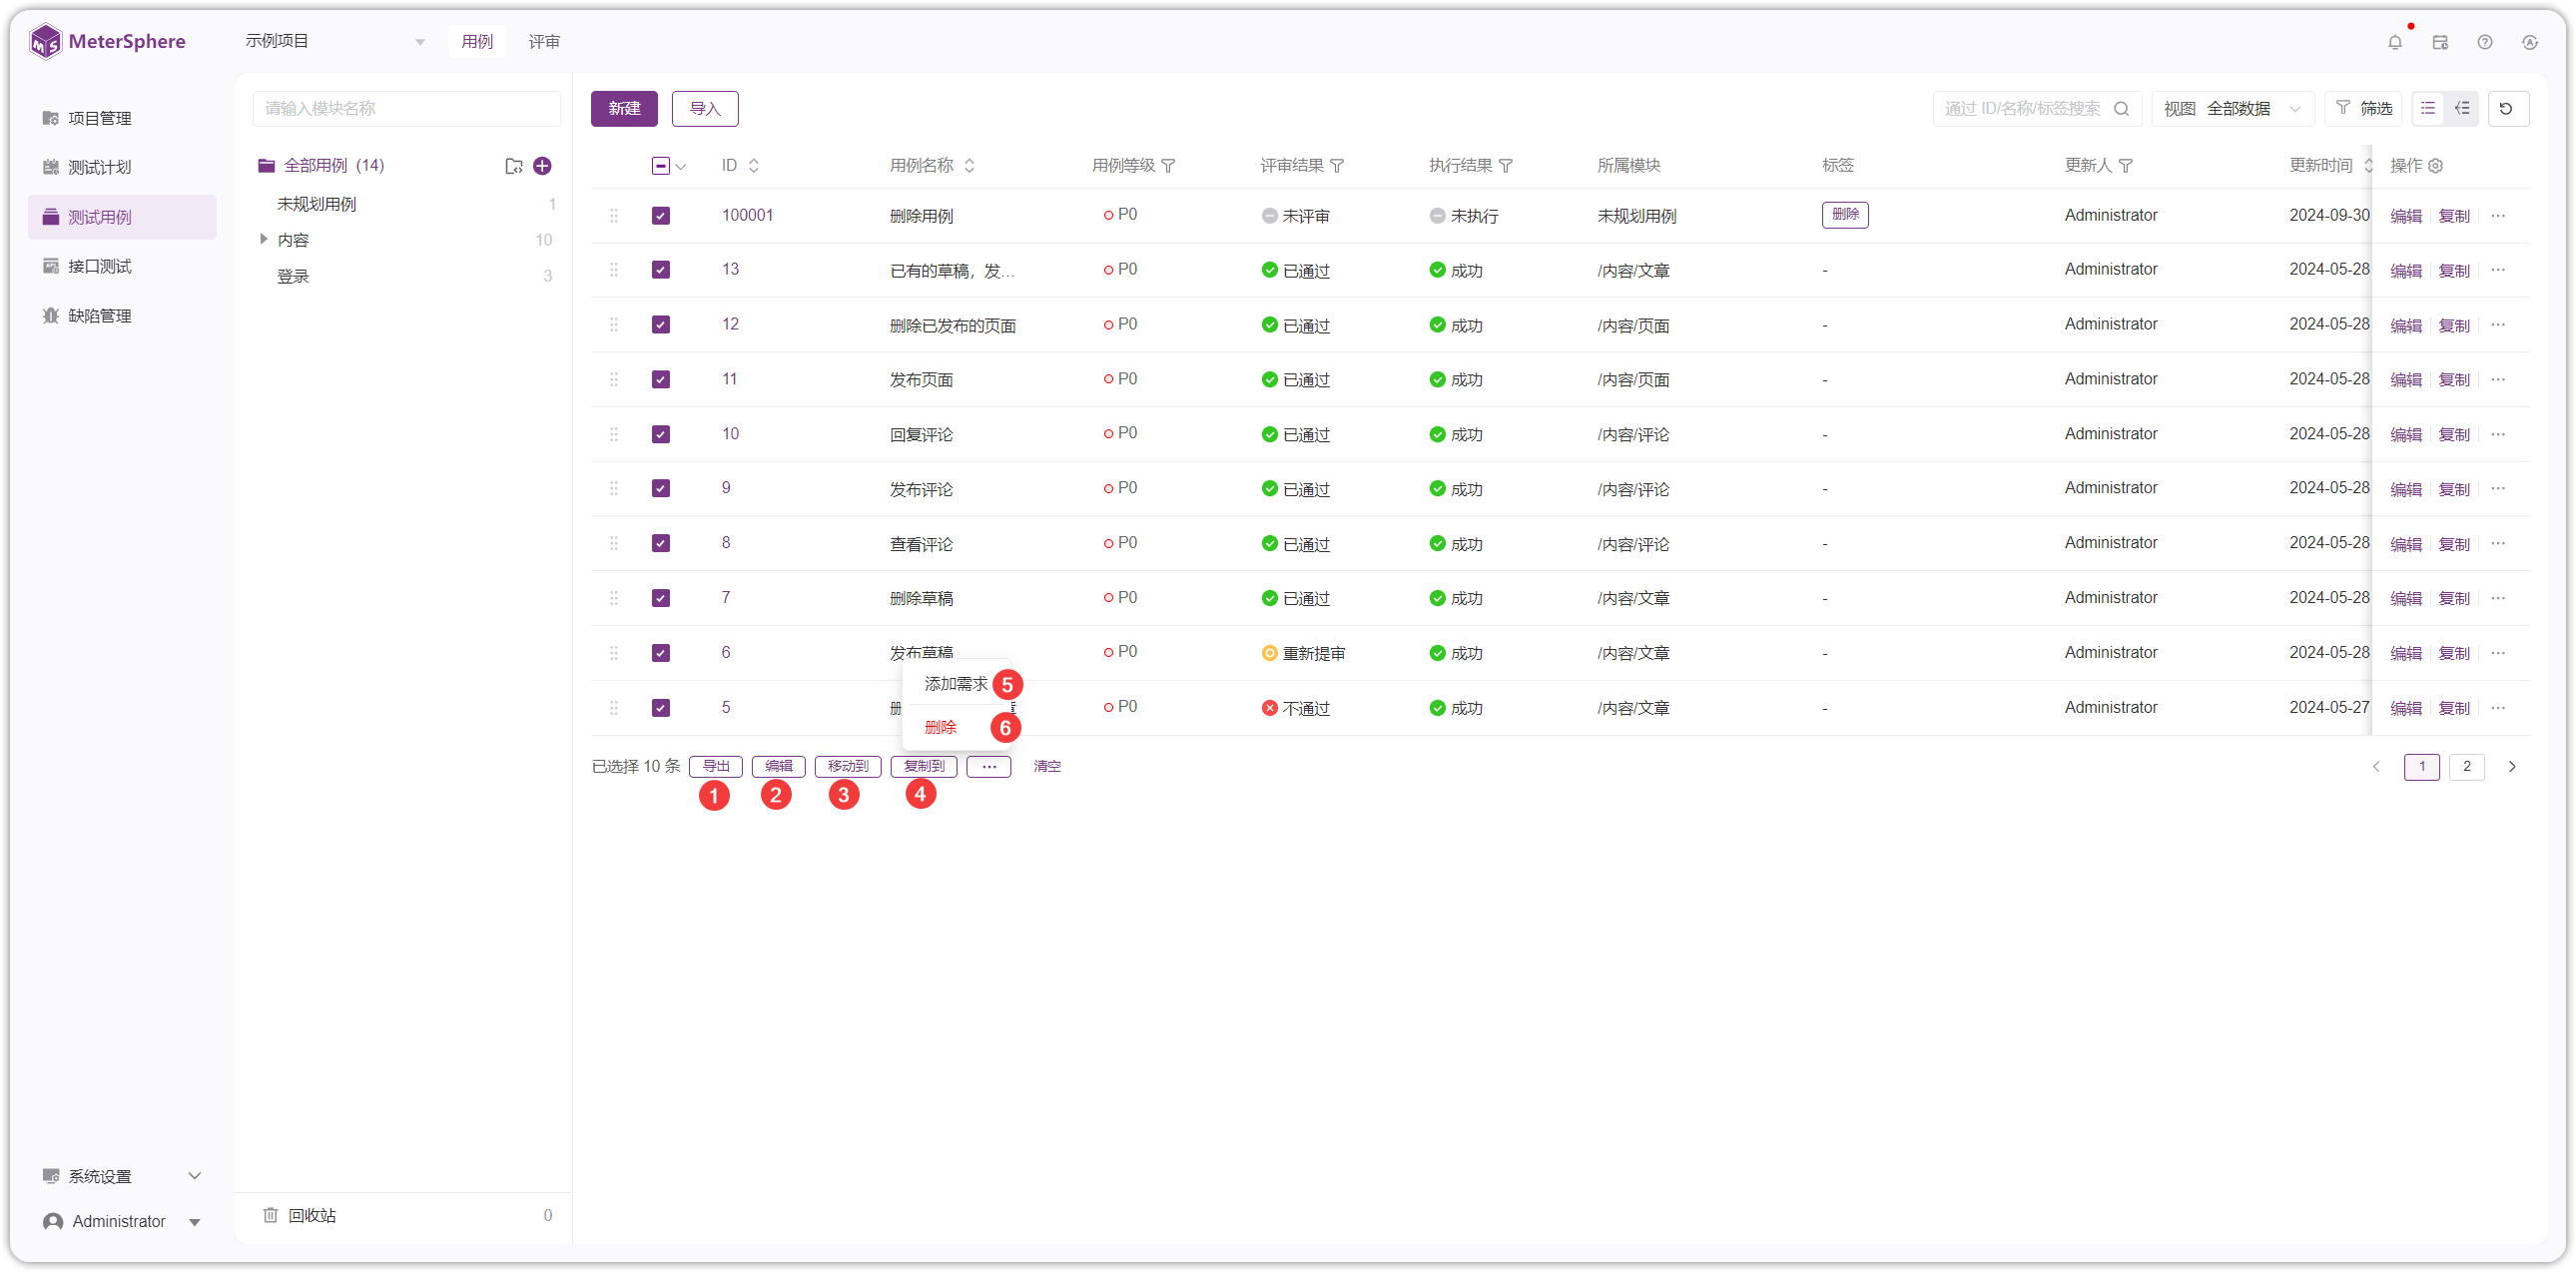
Task: Open the operation column settings gear
Action: tap(2436, 166)
